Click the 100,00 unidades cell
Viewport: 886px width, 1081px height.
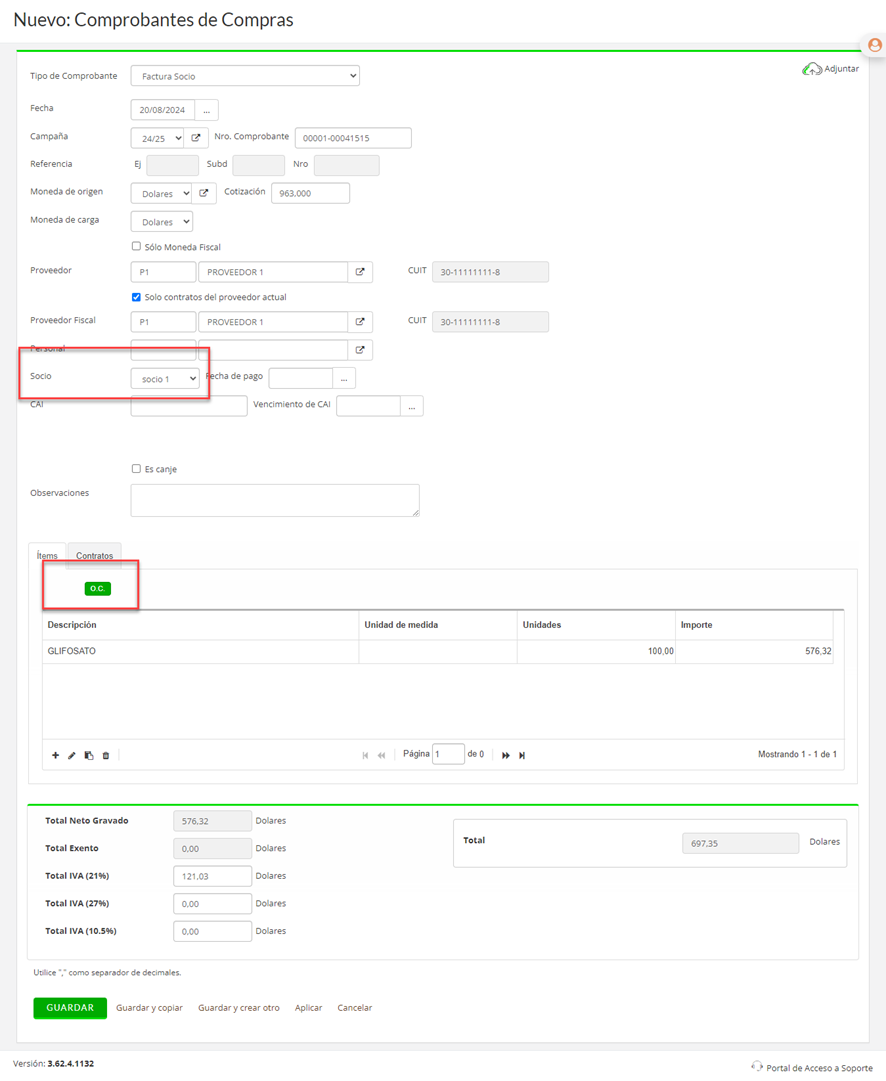pyautogui.click(x=596, y=651)
